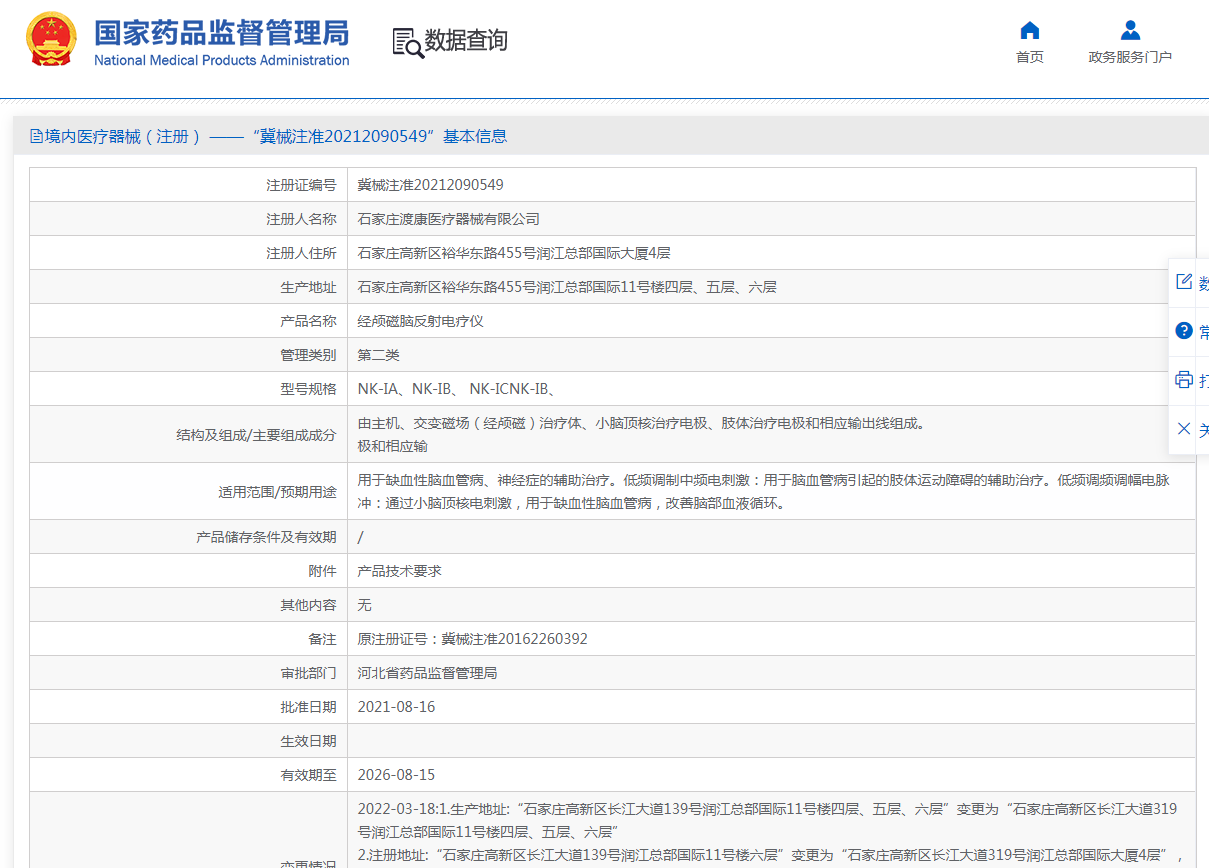Open 产品技术要求 attachment
This screenshot has height=868, width=1209.
point(400,571)
